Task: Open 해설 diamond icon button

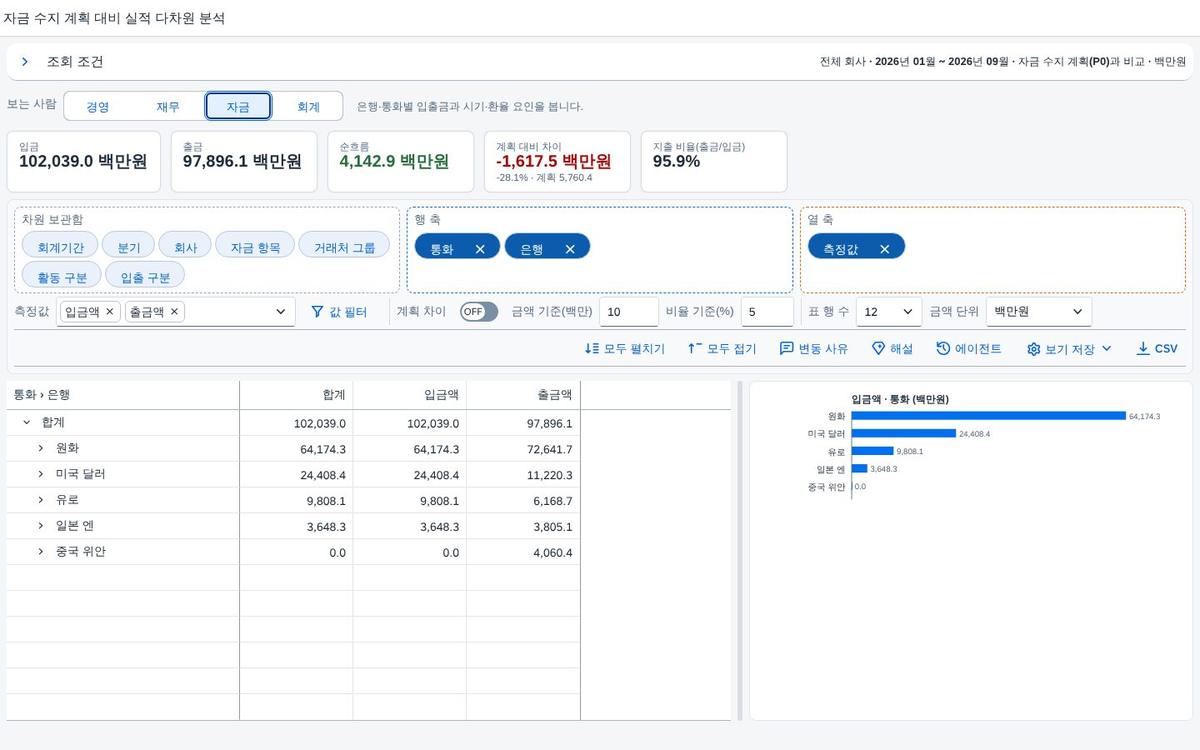Action: pyautogui.click(x=892, y=349)
